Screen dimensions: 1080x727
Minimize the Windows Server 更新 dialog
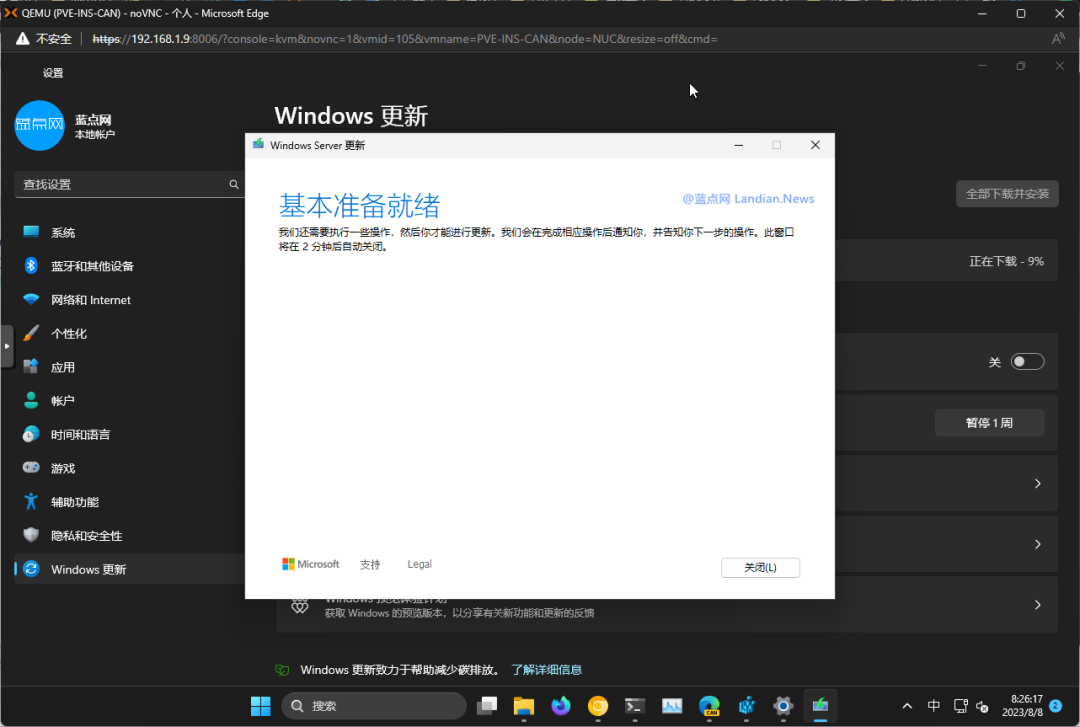(x=738, y=145)
